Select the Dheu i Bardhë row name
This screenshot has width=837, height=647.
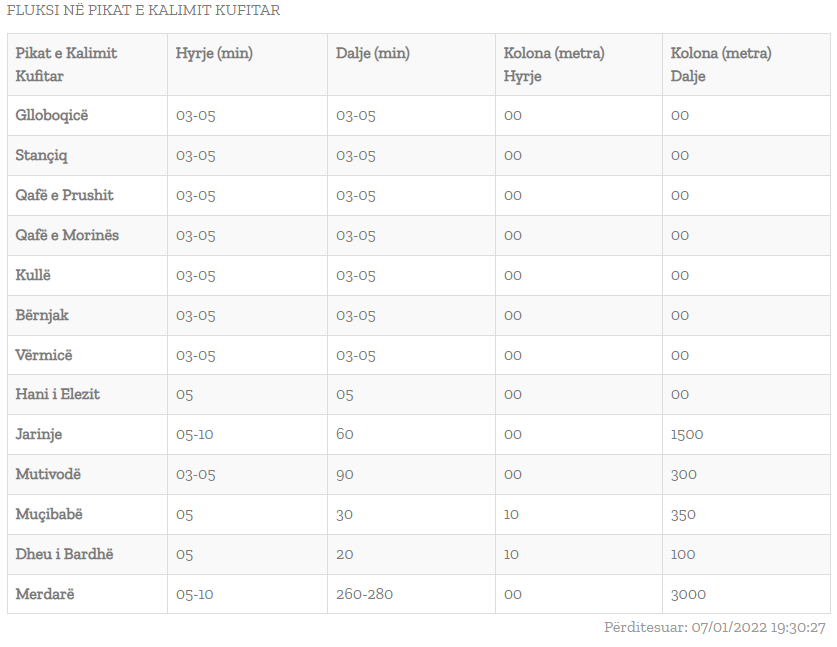point(65,554)
